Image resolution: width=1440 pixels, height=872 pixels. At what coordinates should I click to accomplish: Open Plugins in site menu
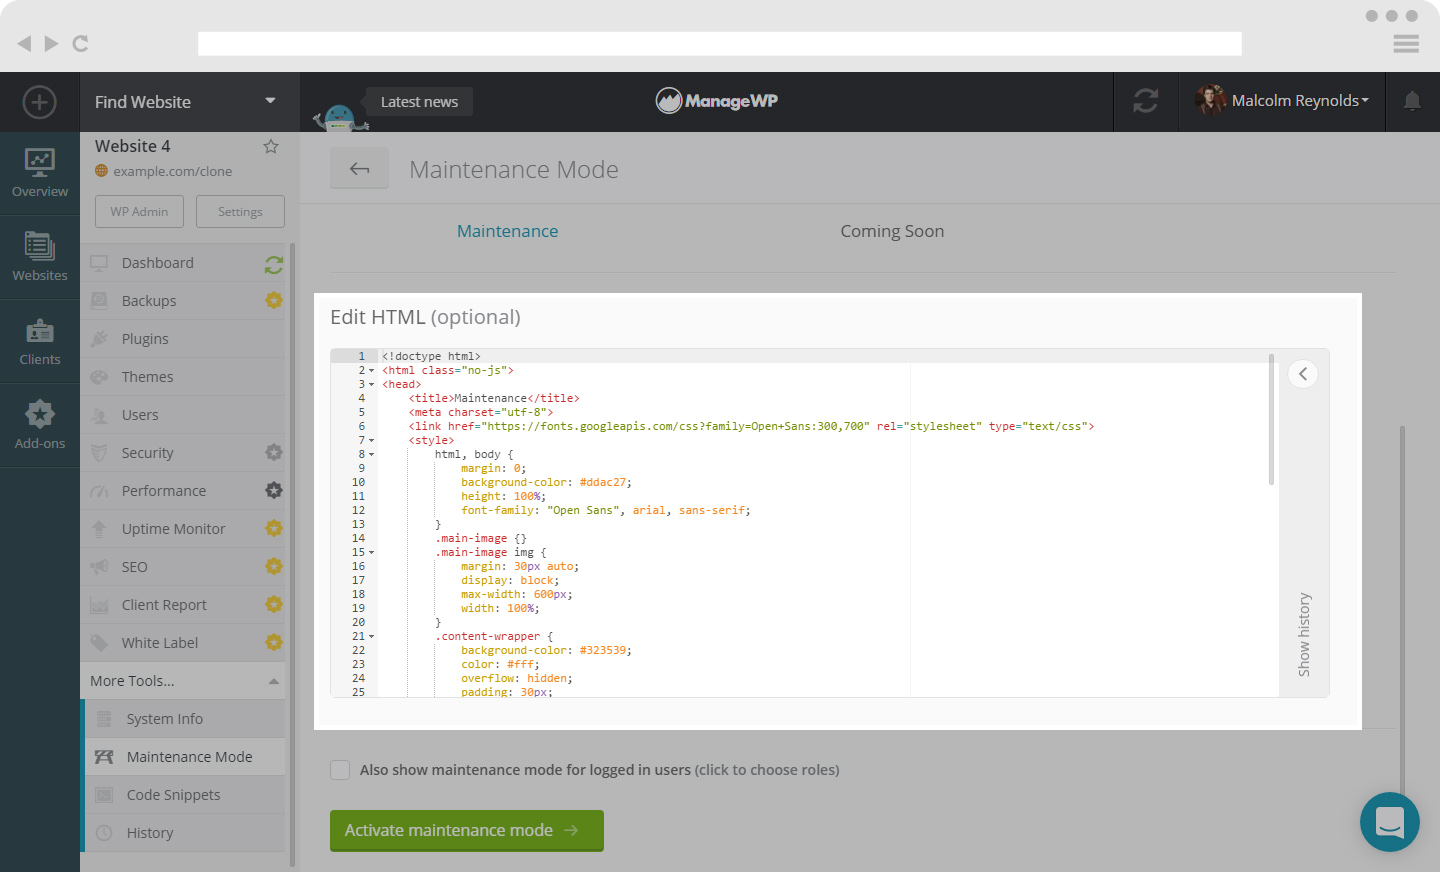(x=145, y=339)
